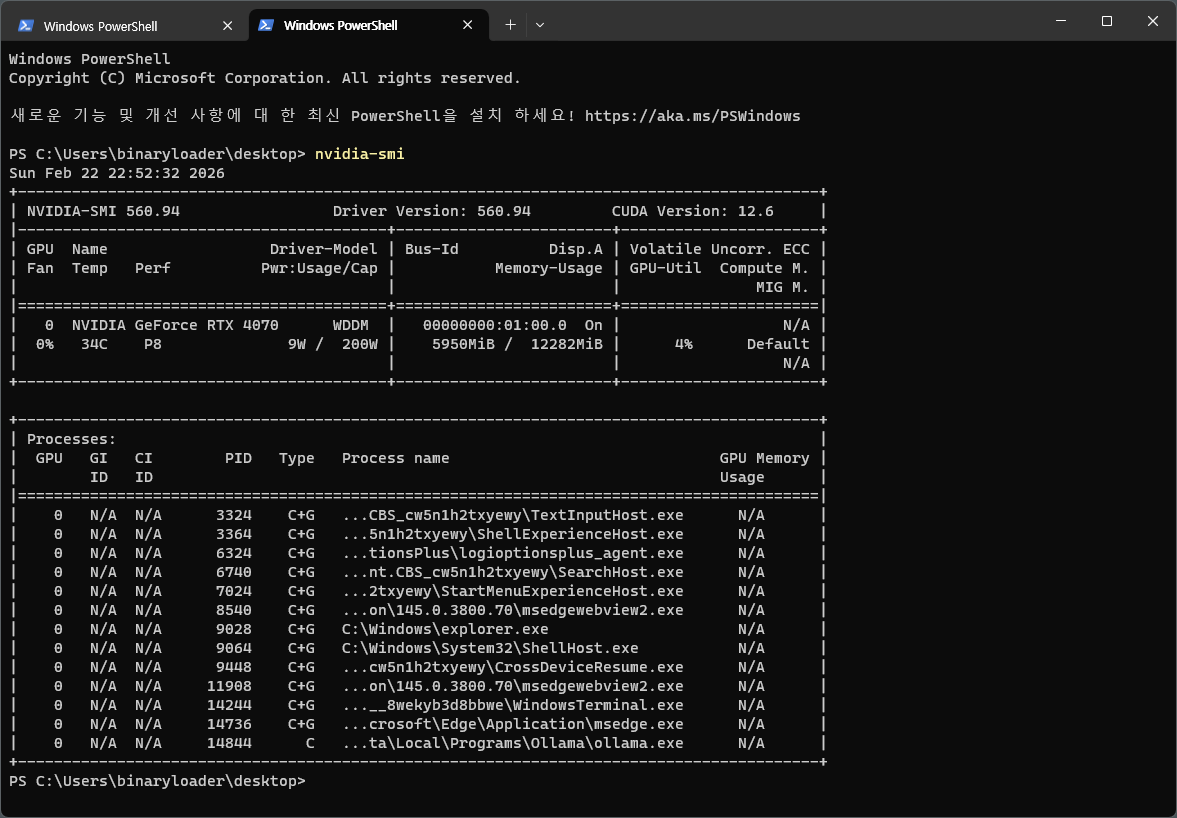Close the first Windows PowerShell tab
Screen dimensions: 1177x818
pos(228,24)
